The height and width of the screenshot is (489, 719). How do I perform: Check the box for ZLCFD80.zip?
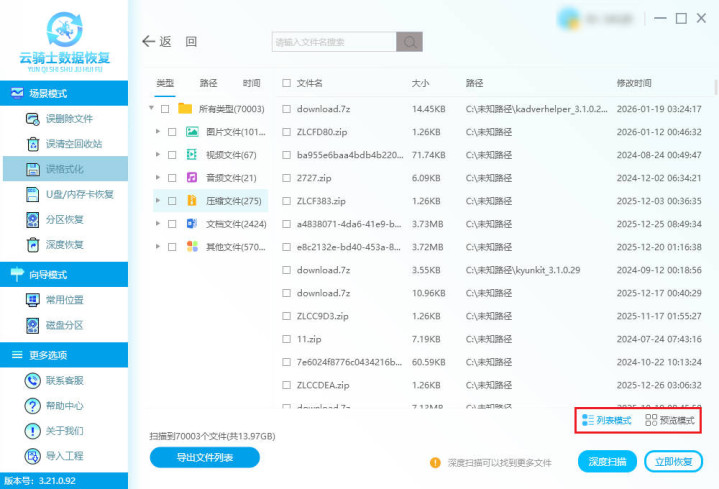(x=287, y=132)
